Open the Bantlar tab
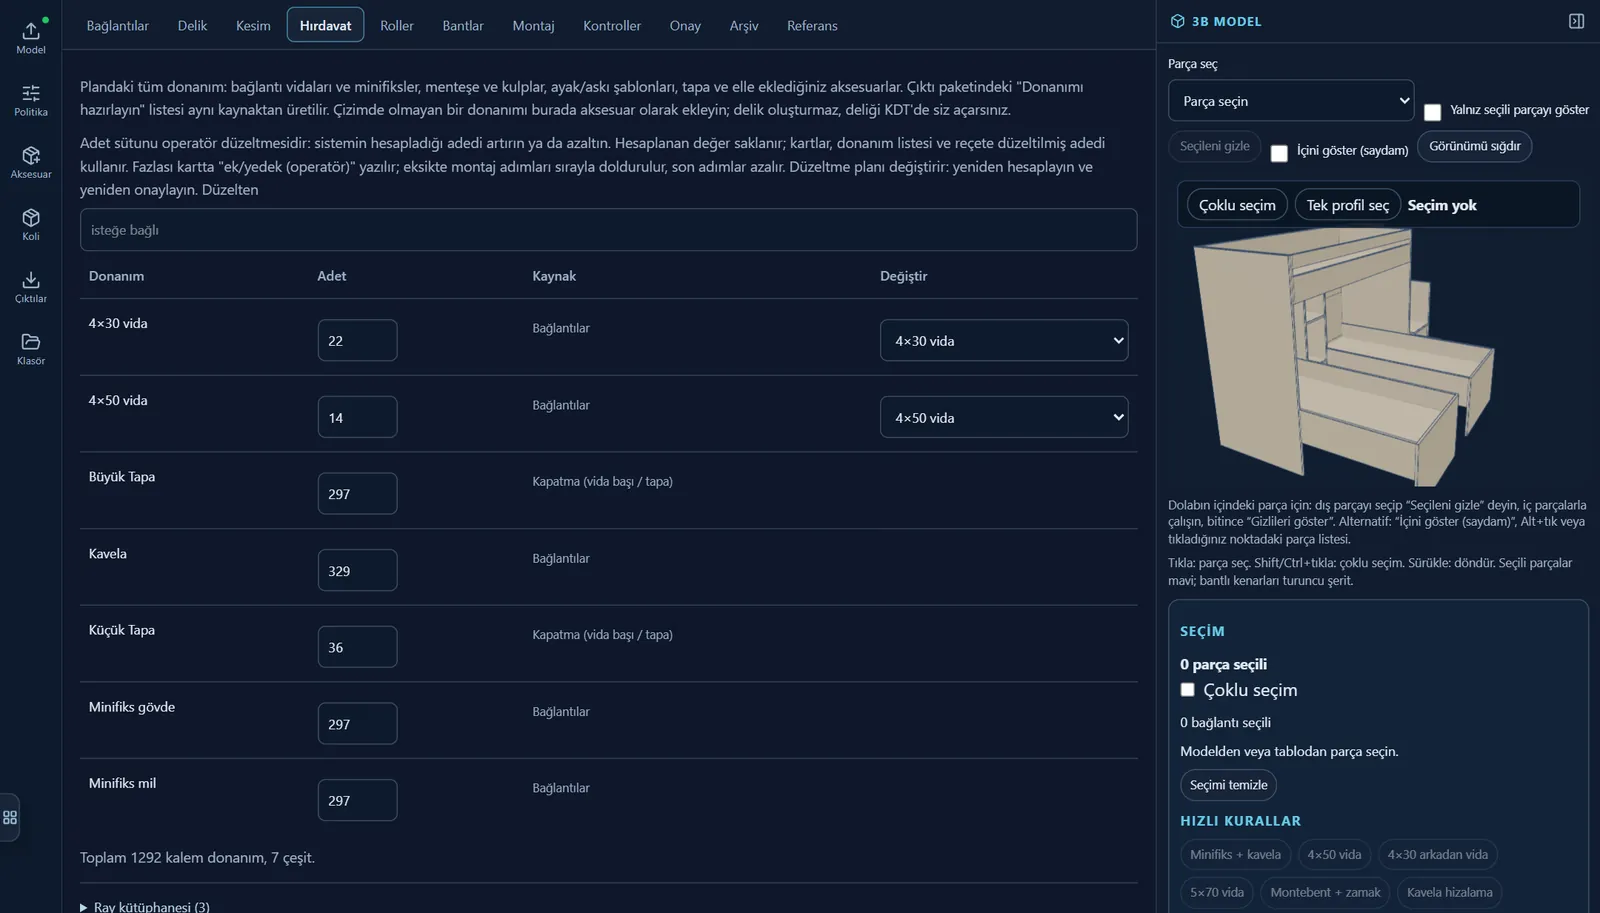The image size is (1600, 913). click(x=463, y=25)
